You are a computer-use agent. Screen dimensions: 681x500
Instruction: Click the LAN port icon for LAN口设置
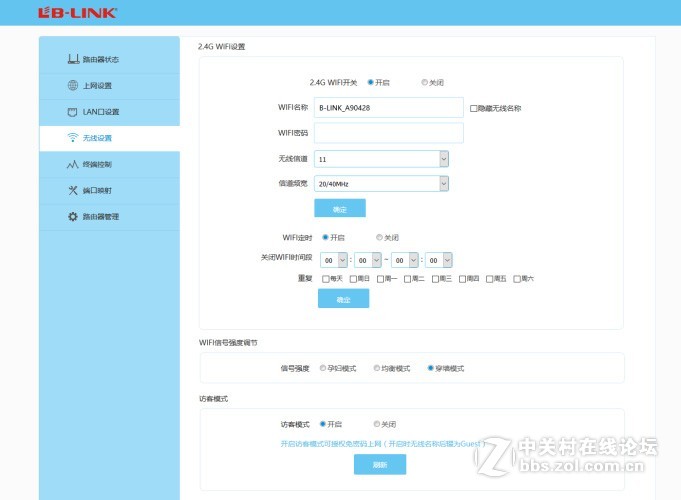pyautogui.click(x=72, y=111)
